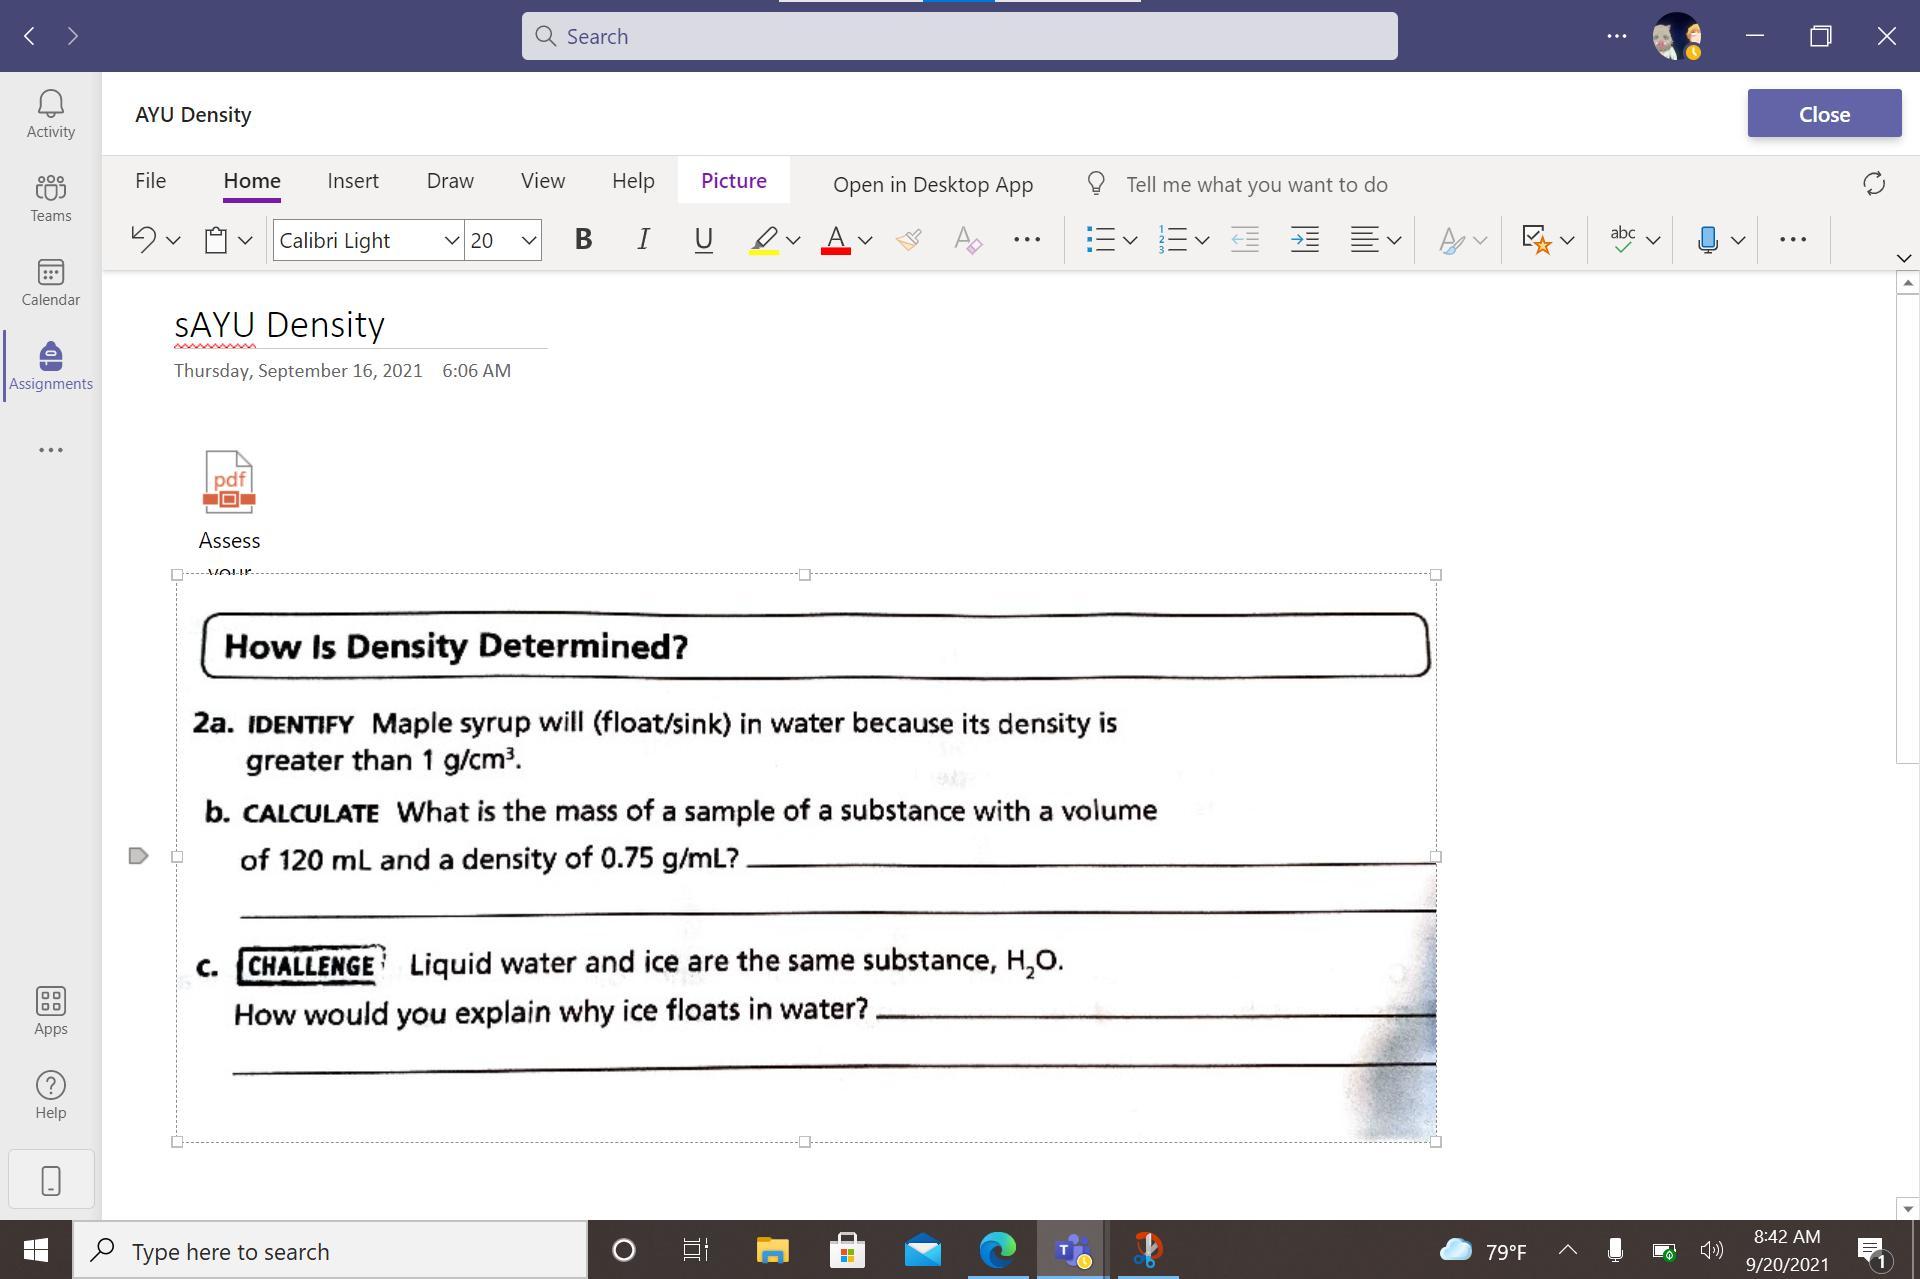Switch to the Insert ribbon tab
The height and width of the screenshot is (1279, 1920).
pyautogui.click(x=352, y=181)
